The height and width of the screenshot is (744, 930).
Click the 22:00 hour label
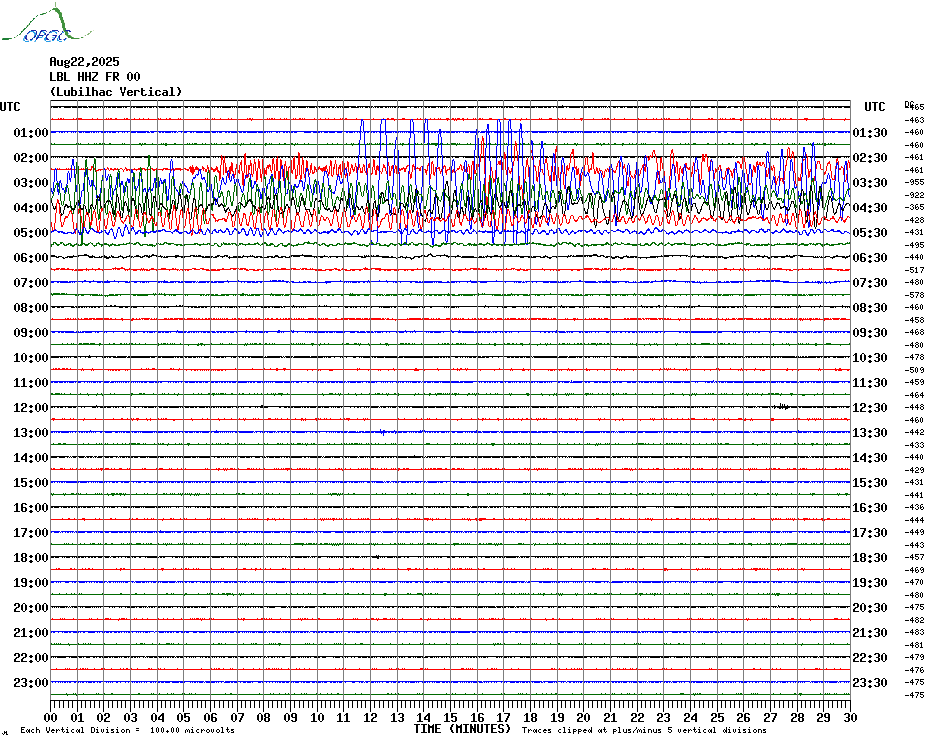tap(31, 657)
